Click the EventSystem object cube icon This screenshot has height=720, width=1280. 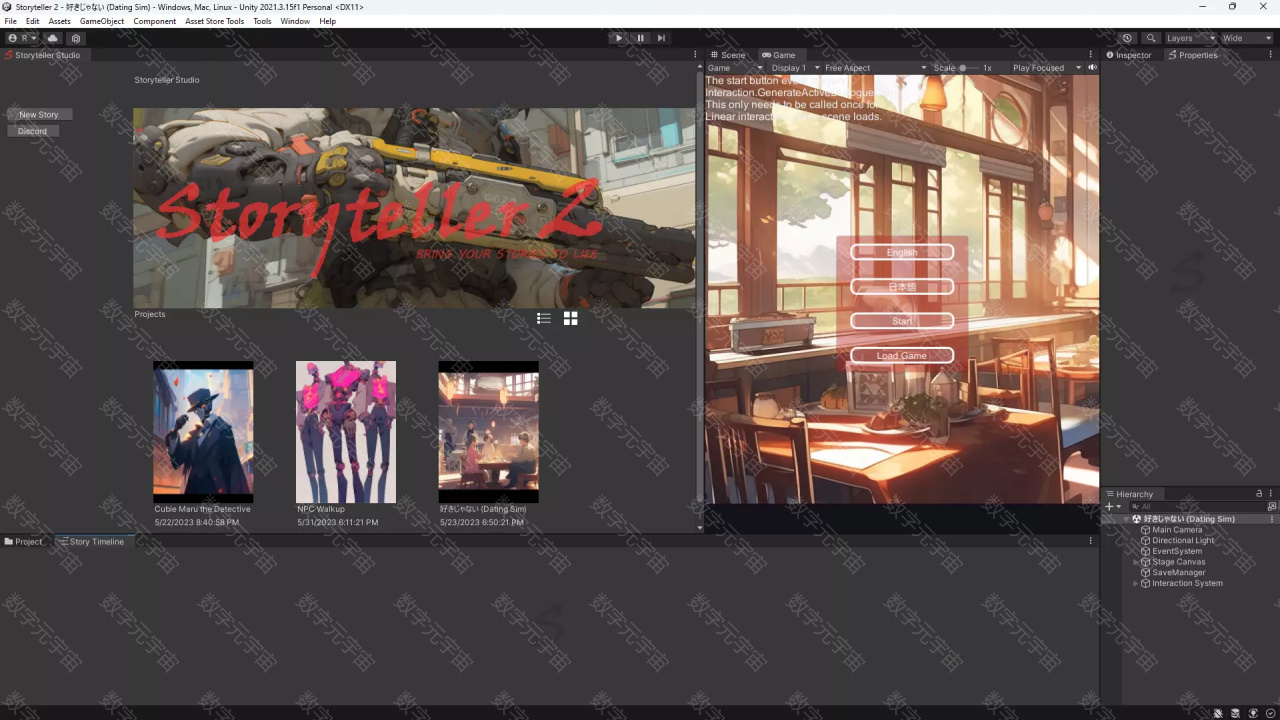1146,551
